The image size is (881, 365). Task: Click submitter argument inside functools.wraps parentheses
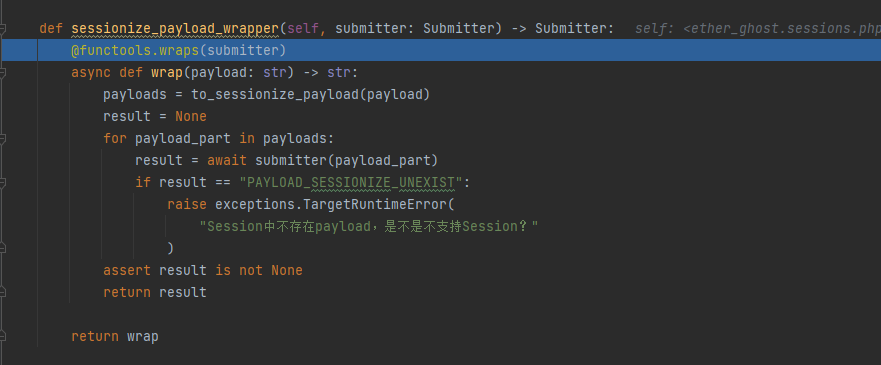click(243, 51)
